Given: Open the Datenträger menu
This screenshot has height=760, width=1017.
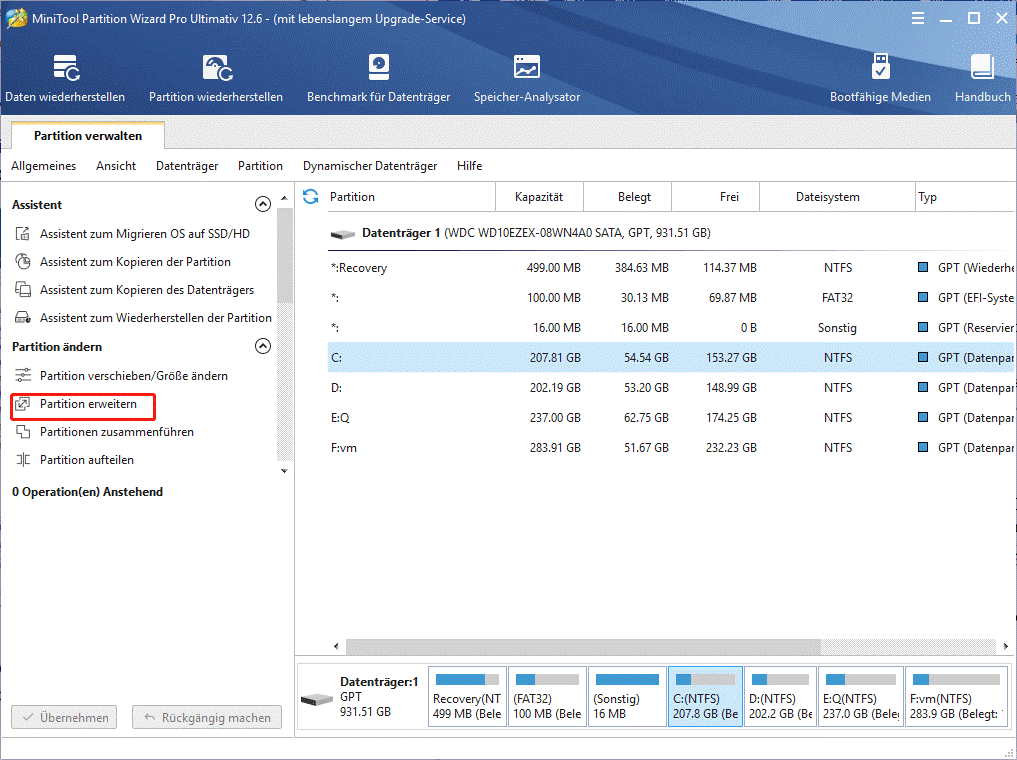Looking at the screenshot, I should coord(187,166).
